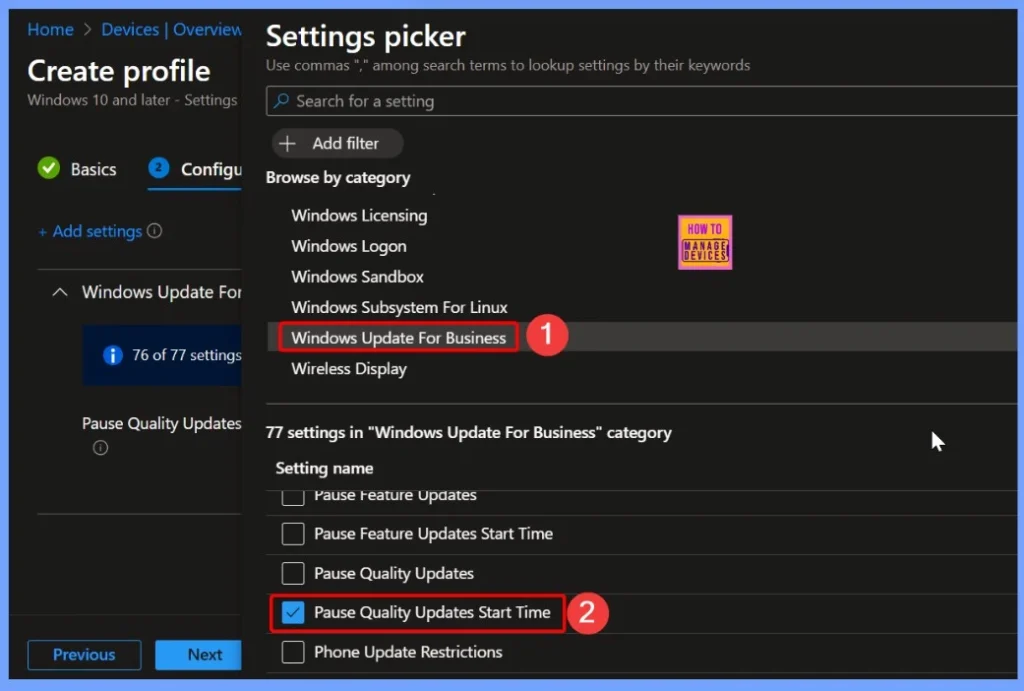Image resolution: width=1024 pixels, height=691 pixels.
Task: Click Pause Quality Updates in the profile pane
Action: point(161,424)
